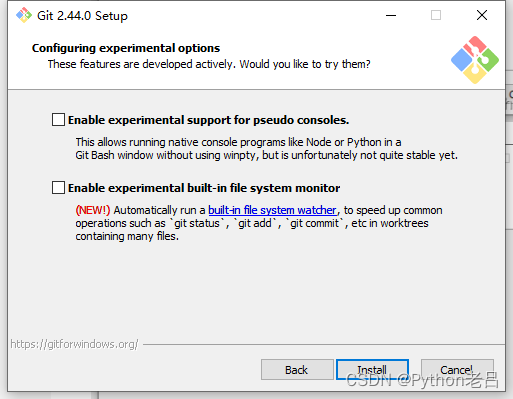Click the red (NEW!) label
Image resolution: width=513 pixels, height=399 pixels.
click(93, 210)
